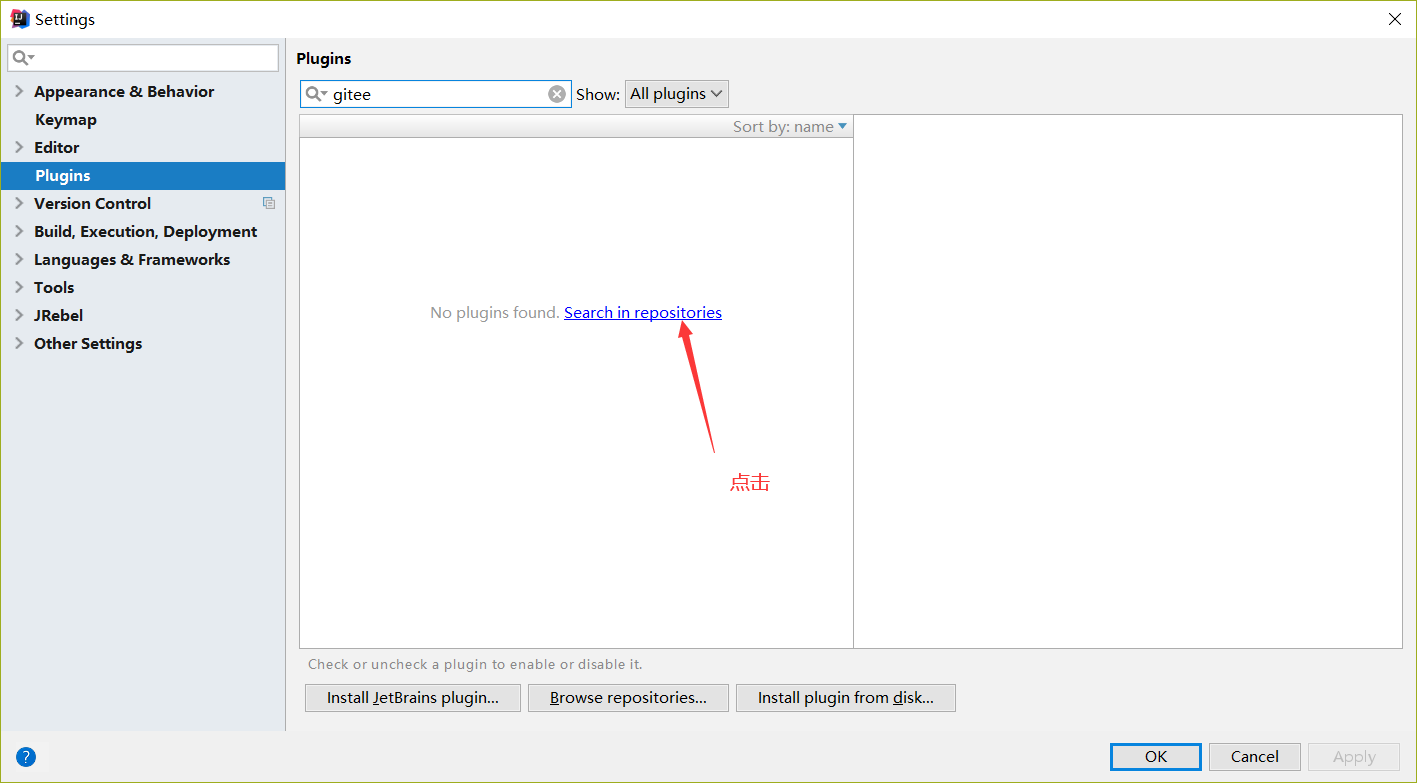Open the Sort by name dropdown

tap(790, 126)
